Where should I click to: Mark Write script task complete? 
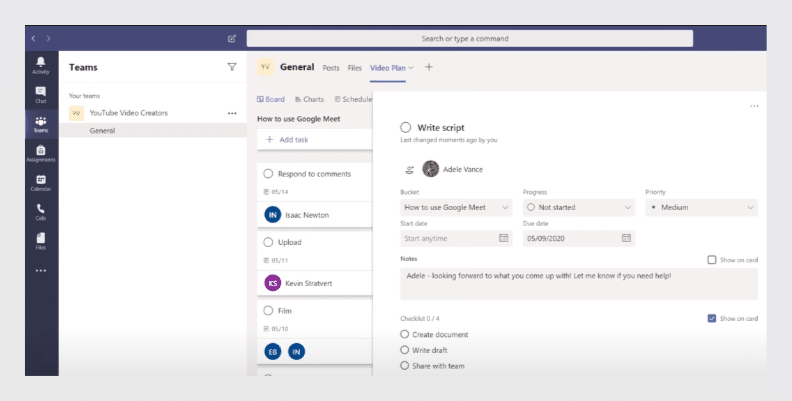pos(406,127)
